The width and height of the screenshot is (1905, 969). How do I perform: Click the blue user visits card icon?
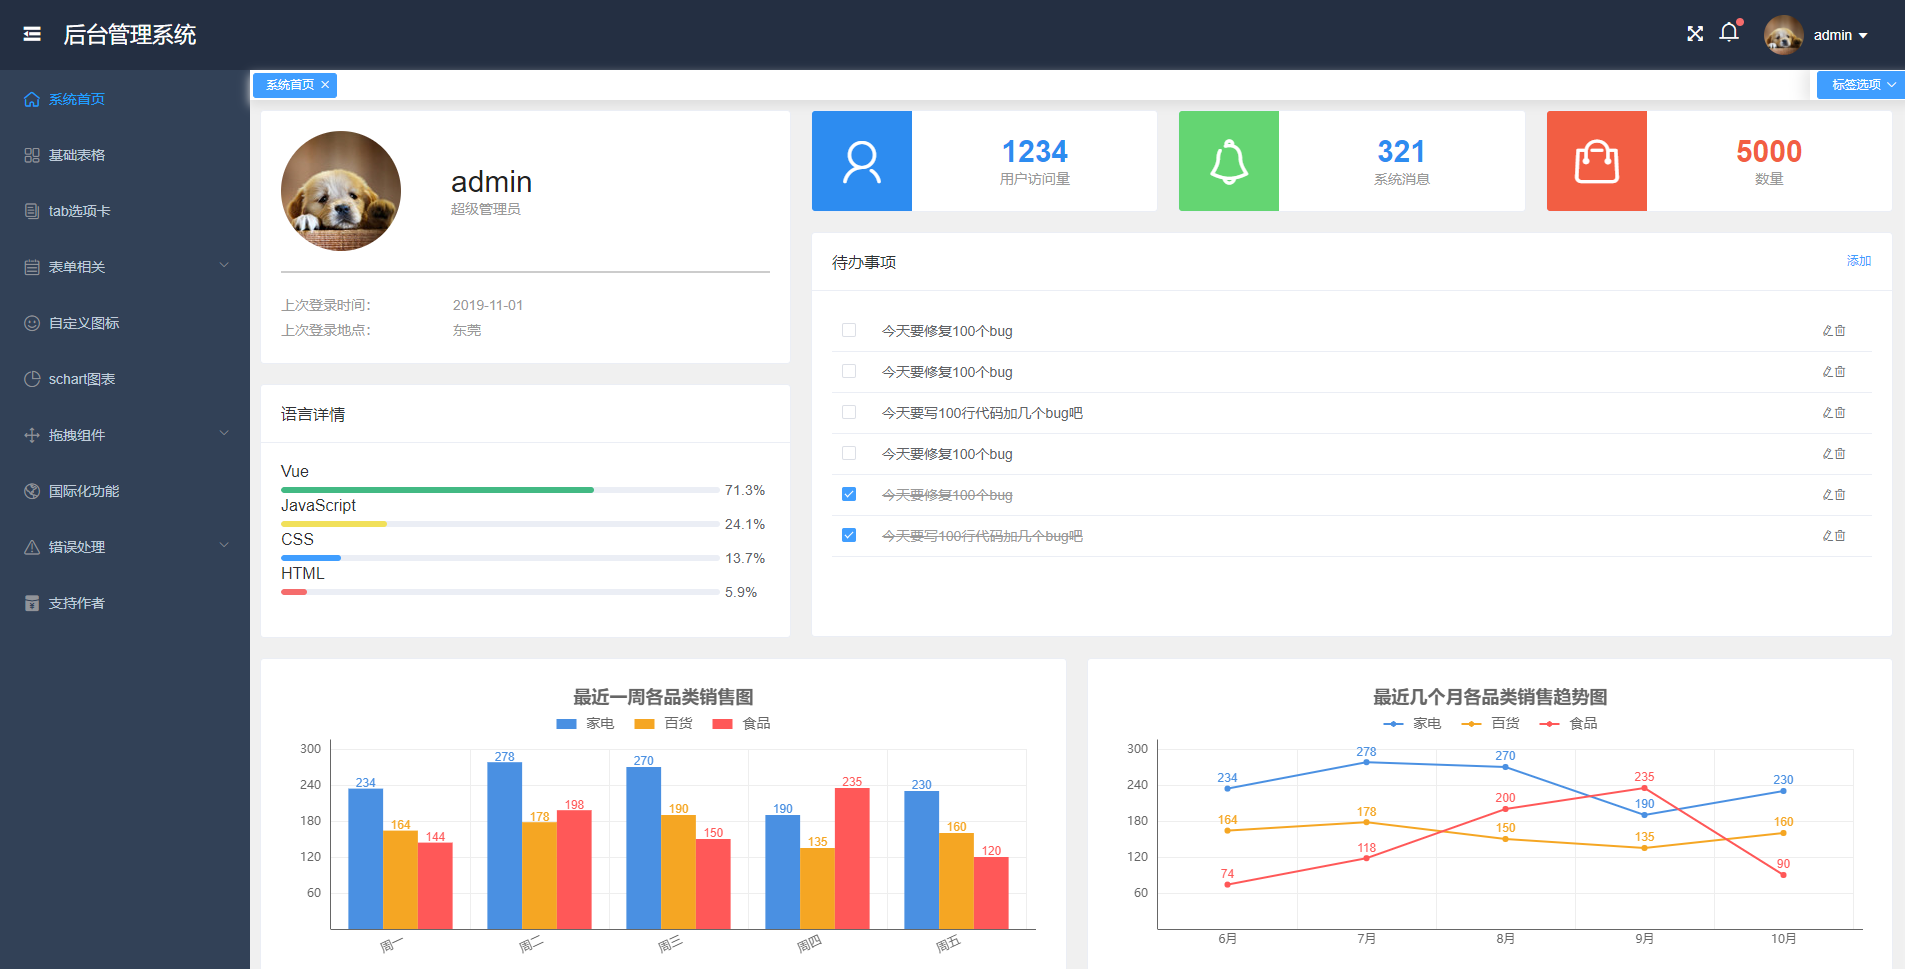(862, 161)
